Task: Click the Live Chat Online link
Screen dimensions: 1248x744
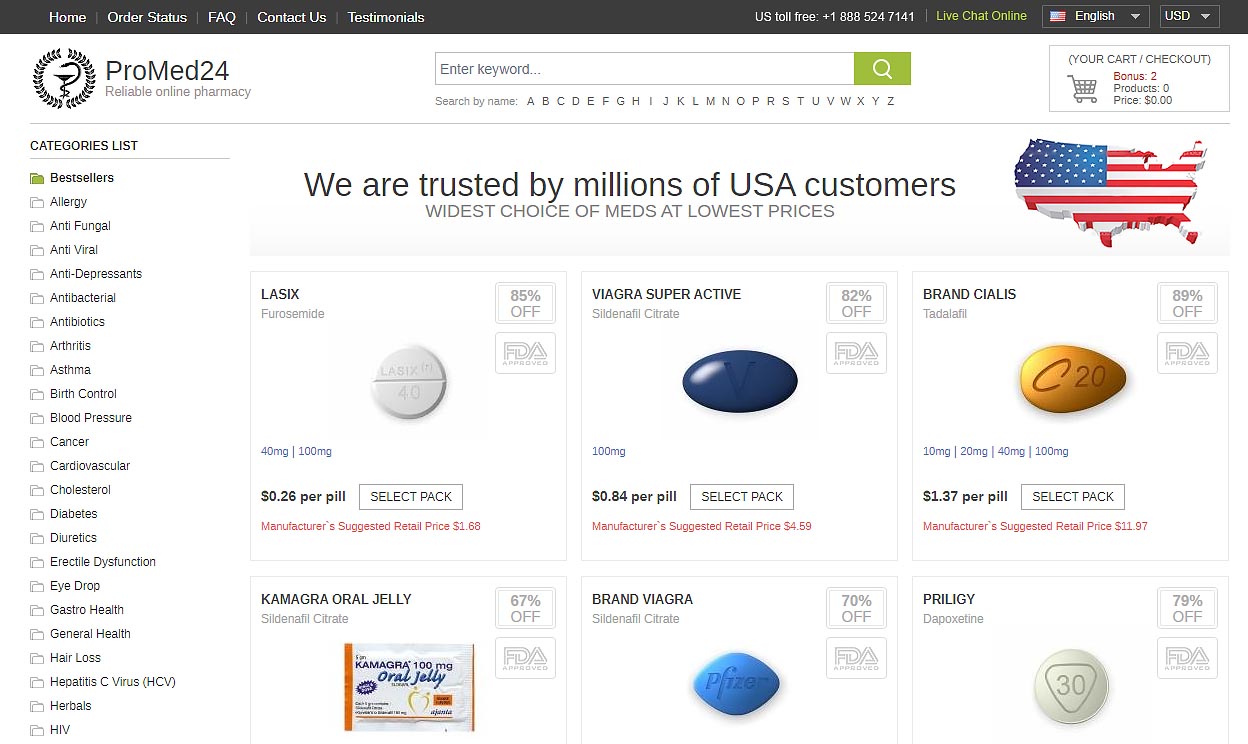Action: click(981, 16)
